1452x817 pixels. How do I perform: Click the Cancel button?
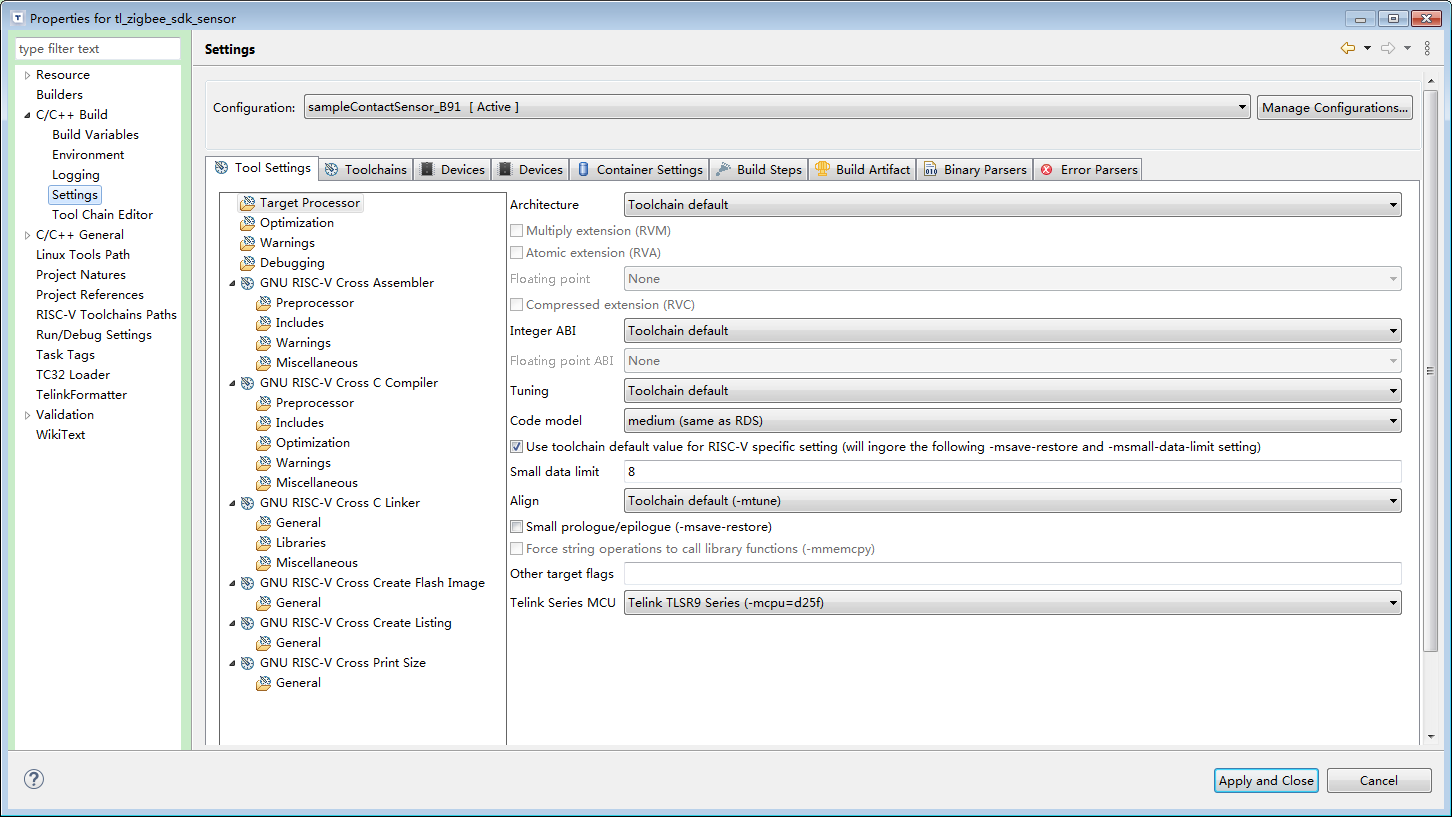[x=1379, y=780]
